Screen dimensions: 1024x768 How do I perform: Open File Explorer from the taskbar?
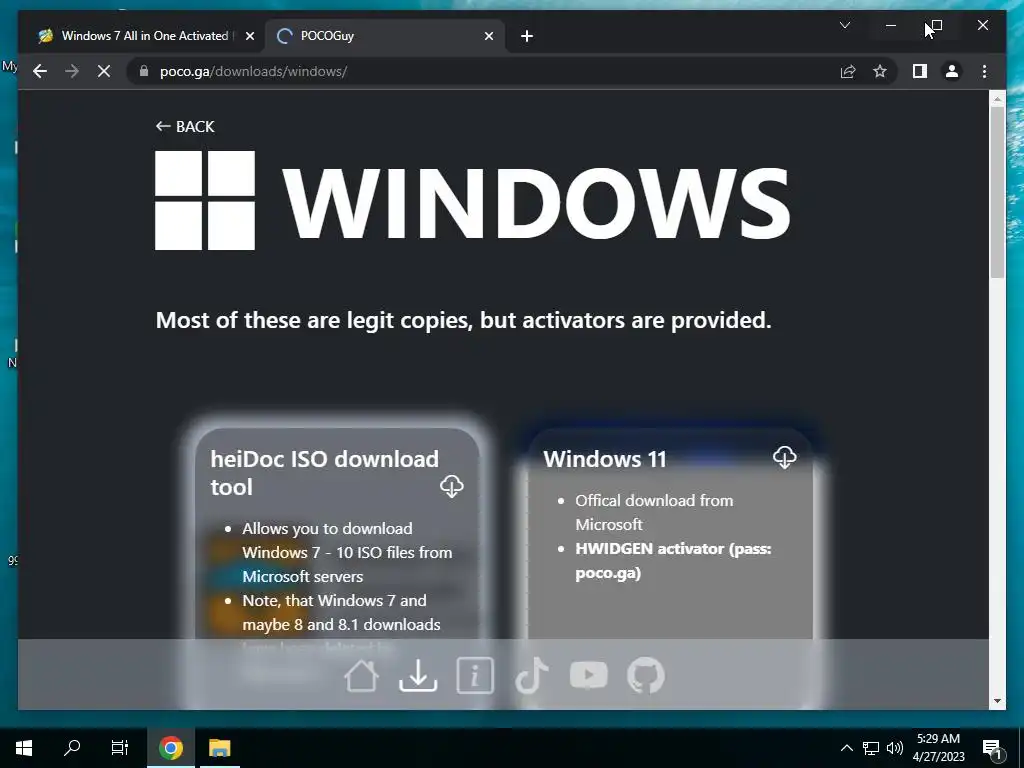(x=219, y=748)
